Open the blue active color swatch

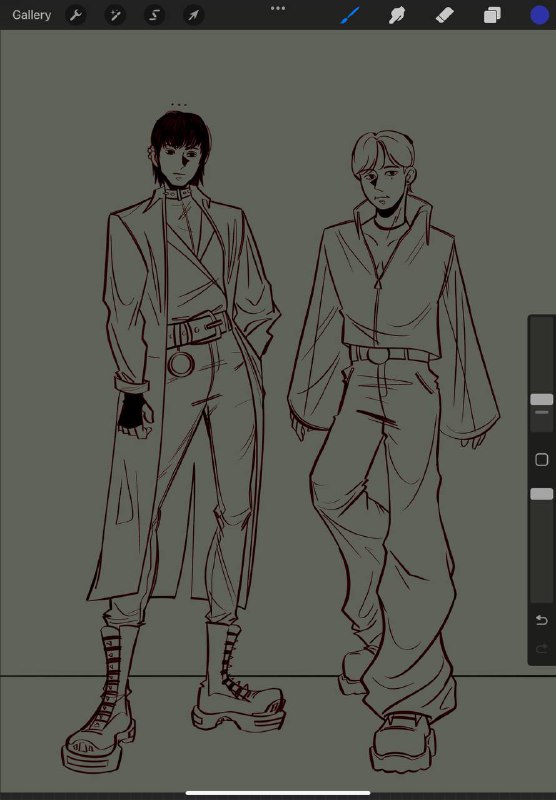539,15
